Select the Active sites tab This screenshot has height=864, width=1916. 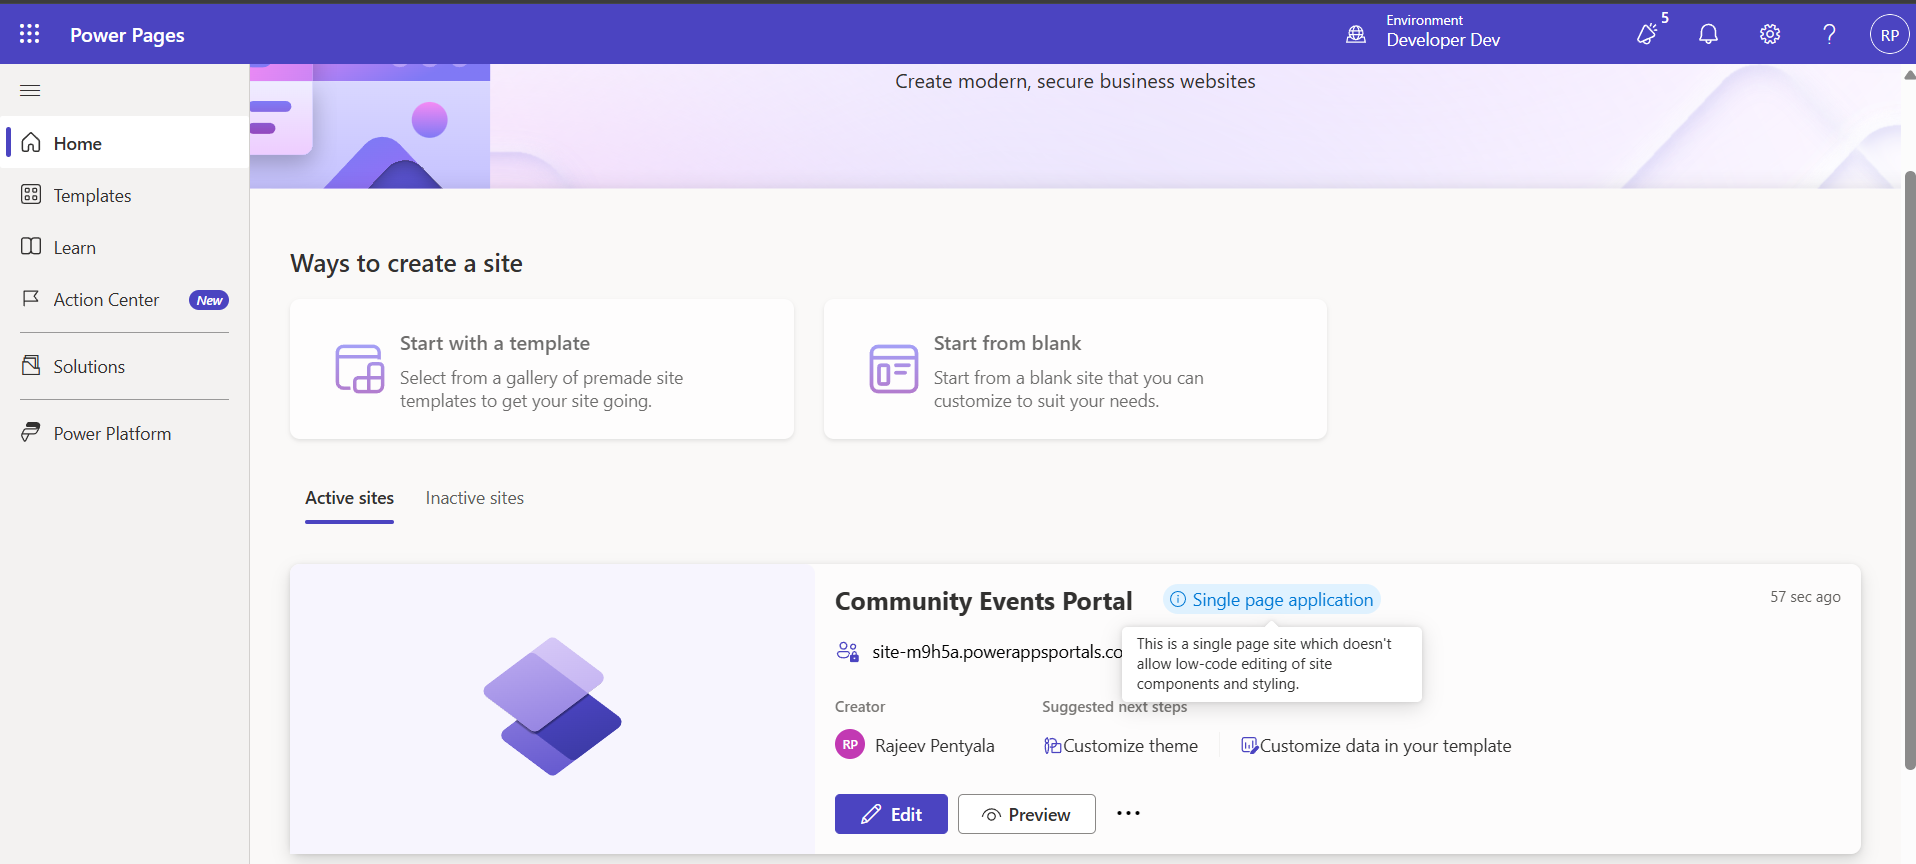349,498
